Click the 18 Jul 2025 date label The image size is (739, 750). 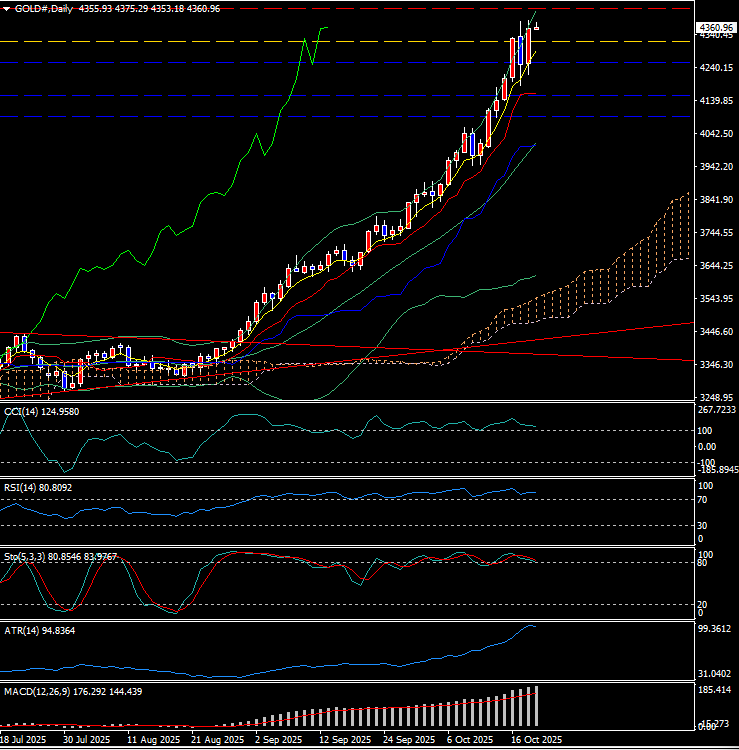24,740
